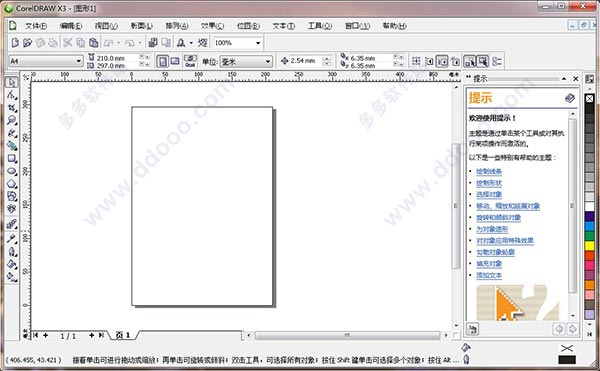Click the Options icon at property bar end

coord(497,61)
